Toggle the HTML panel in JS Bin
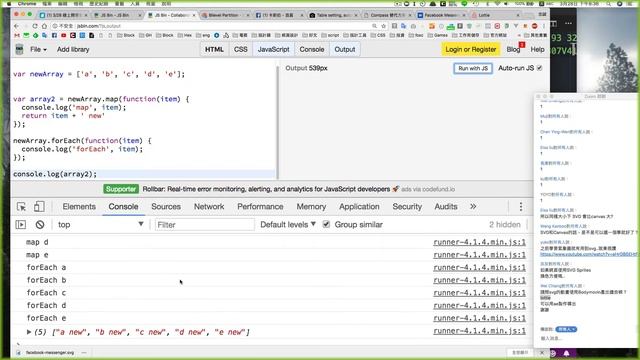The height and width of the screenshot is (360, 640). click(214, 49)
